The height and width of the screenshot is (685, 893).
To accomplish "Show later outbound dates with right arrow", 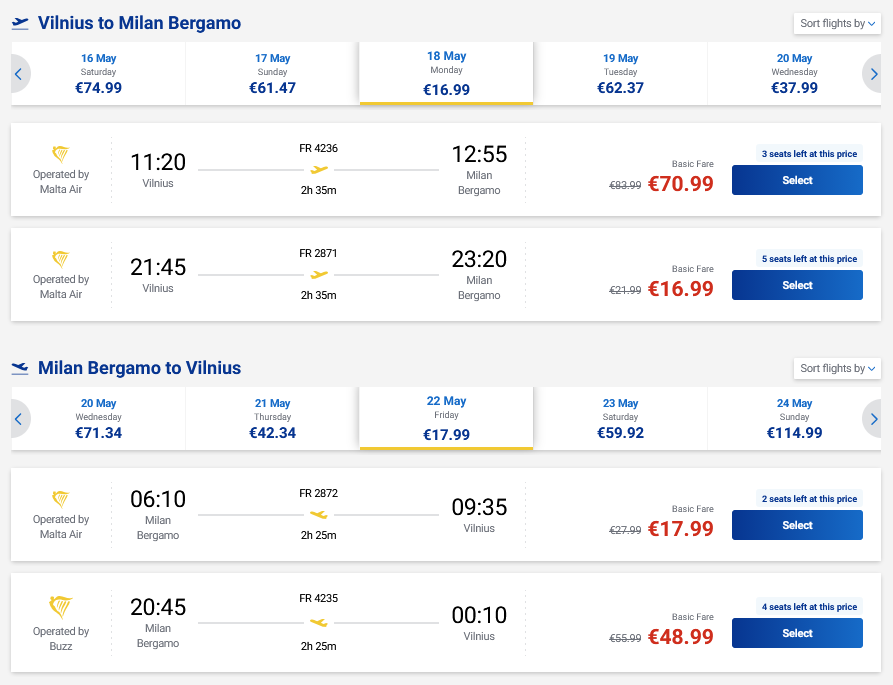I will [874, 74].
